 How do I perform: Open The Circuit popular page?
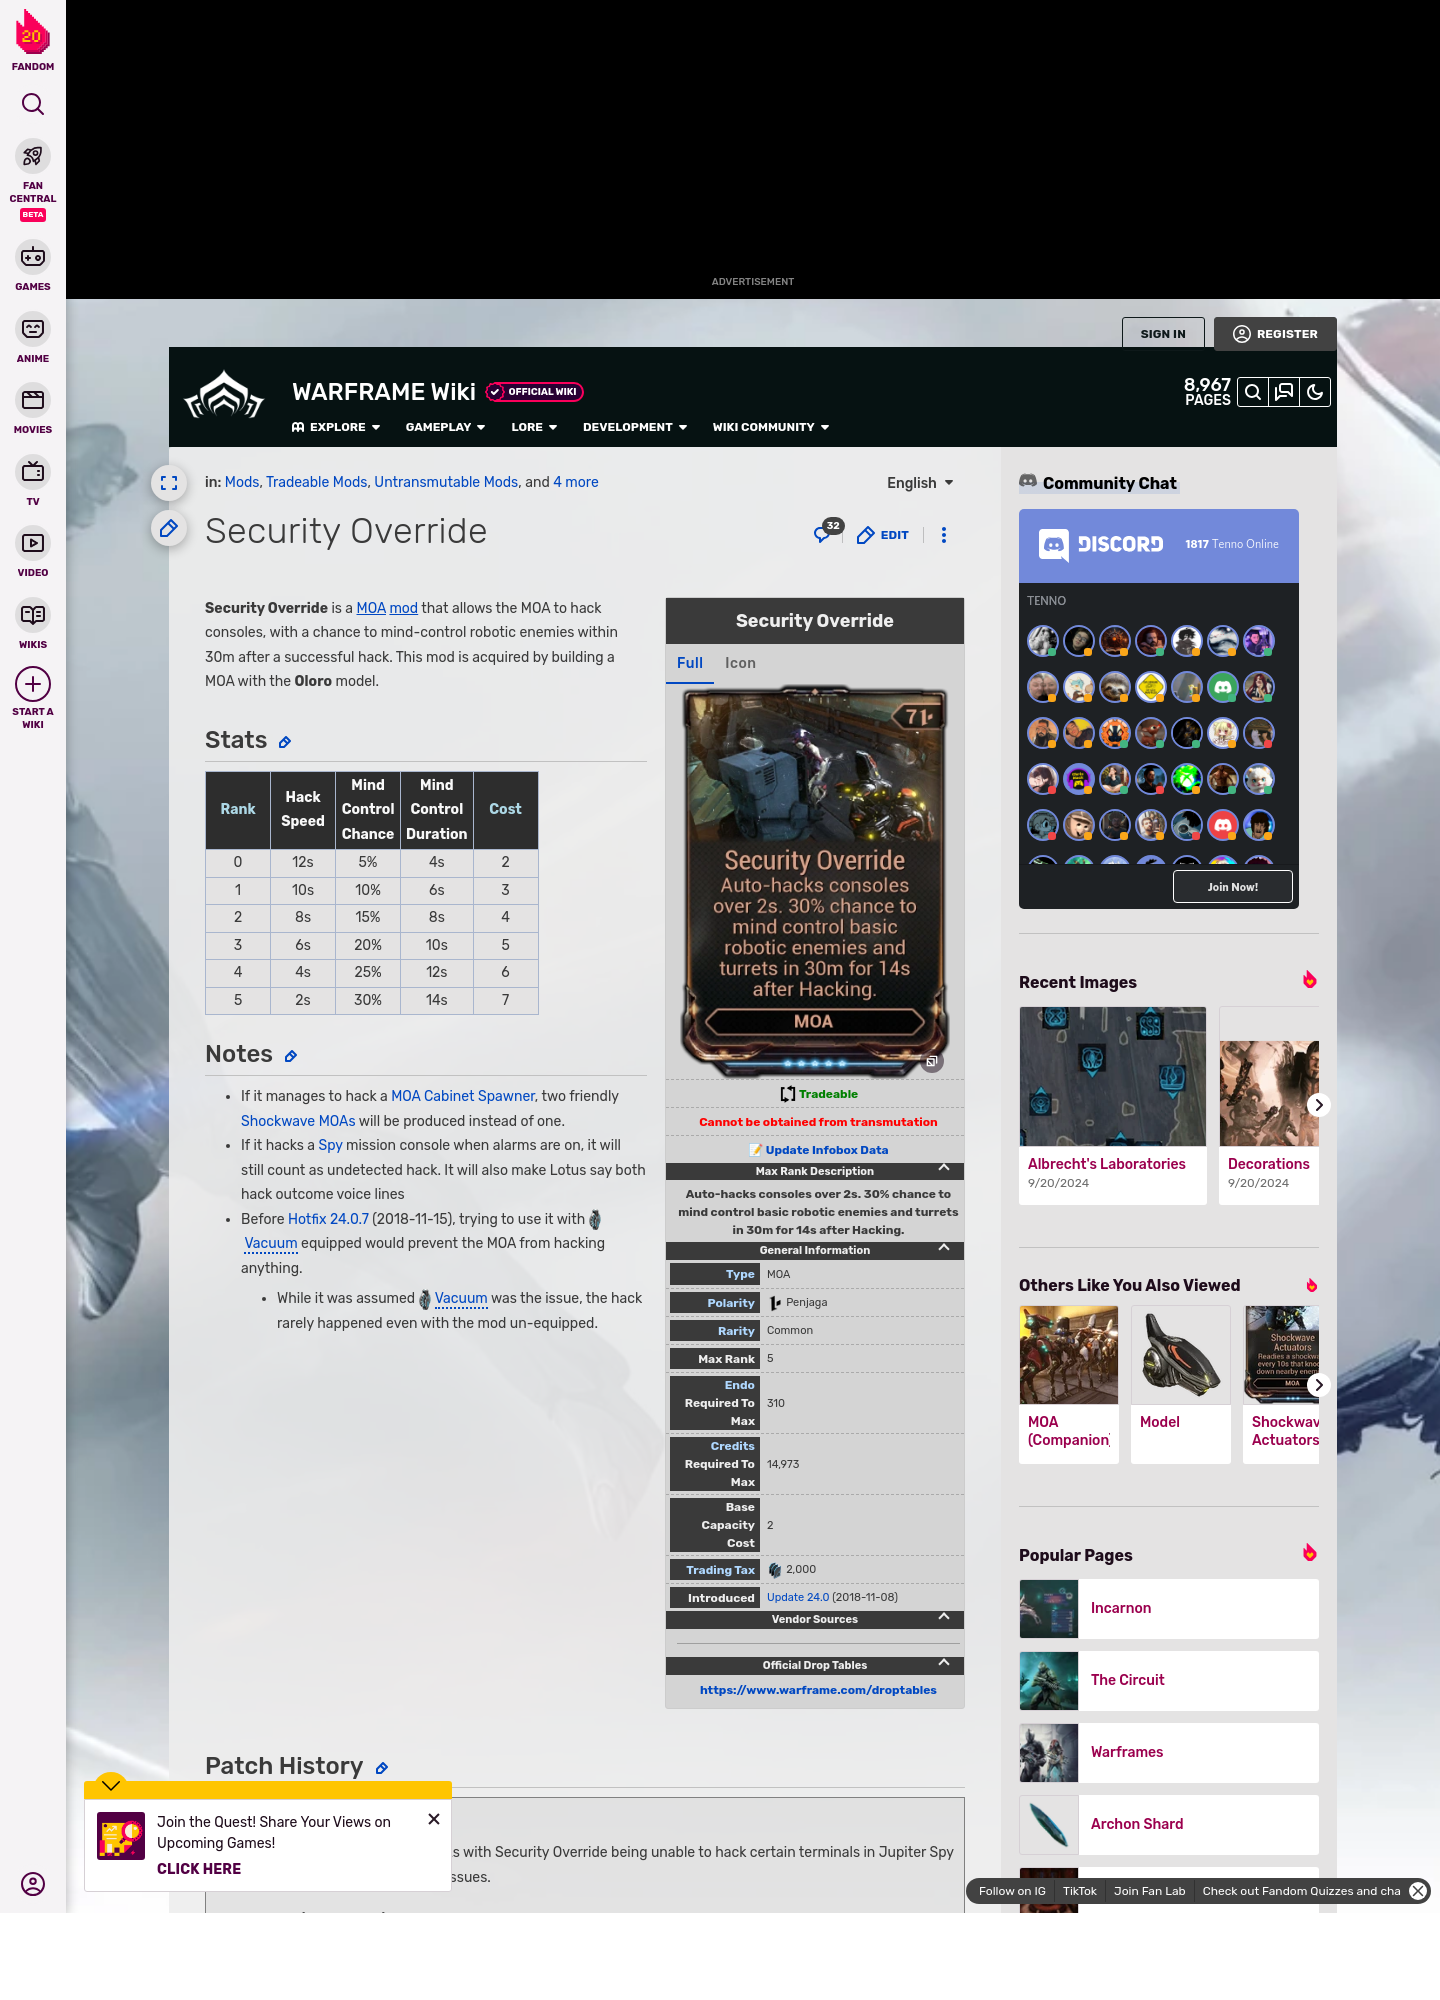[x=1169, y=1680]
